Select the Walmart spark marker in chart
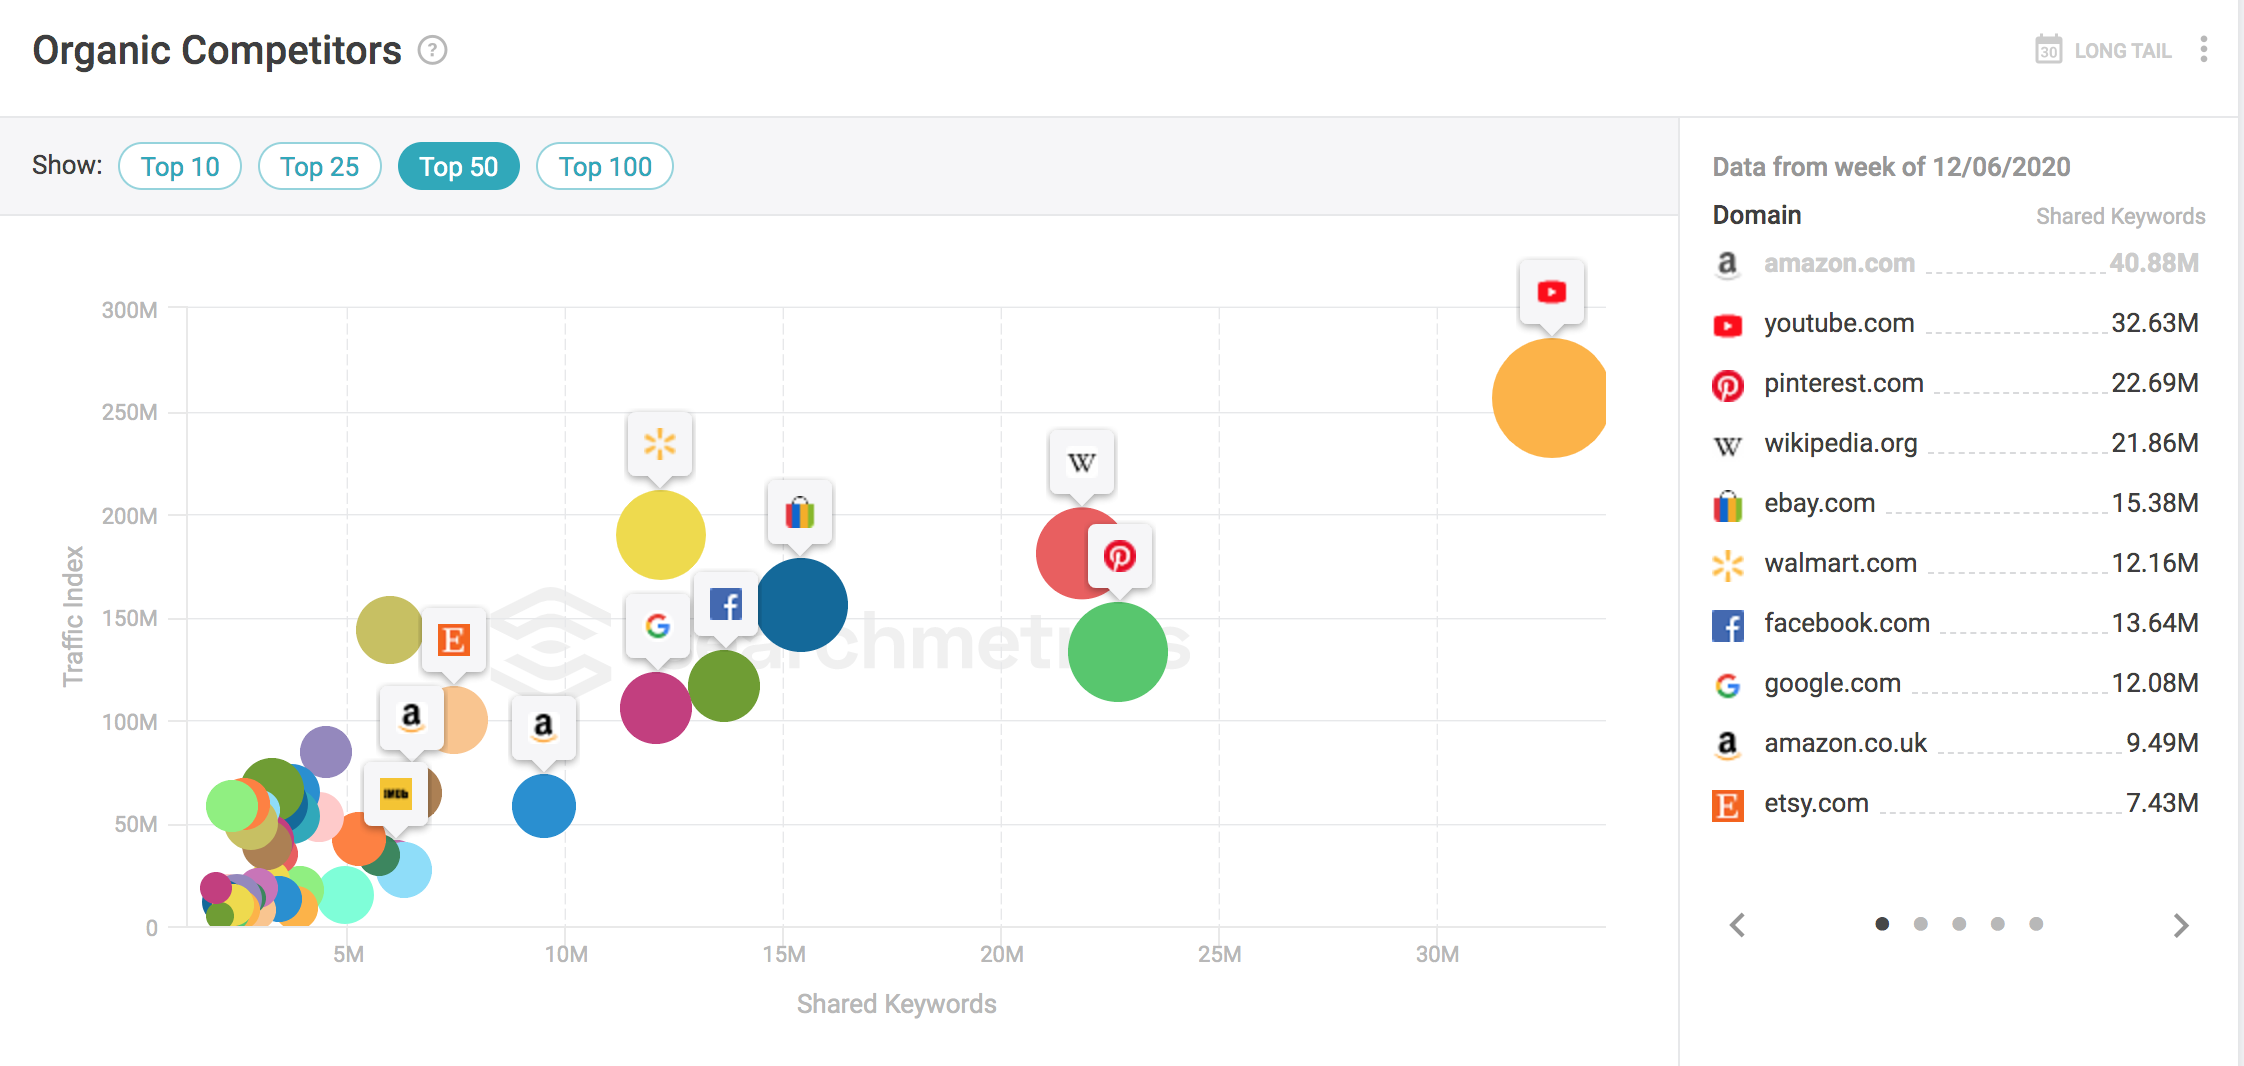This screenshot has height=1066, width=2244. [660, 443]
